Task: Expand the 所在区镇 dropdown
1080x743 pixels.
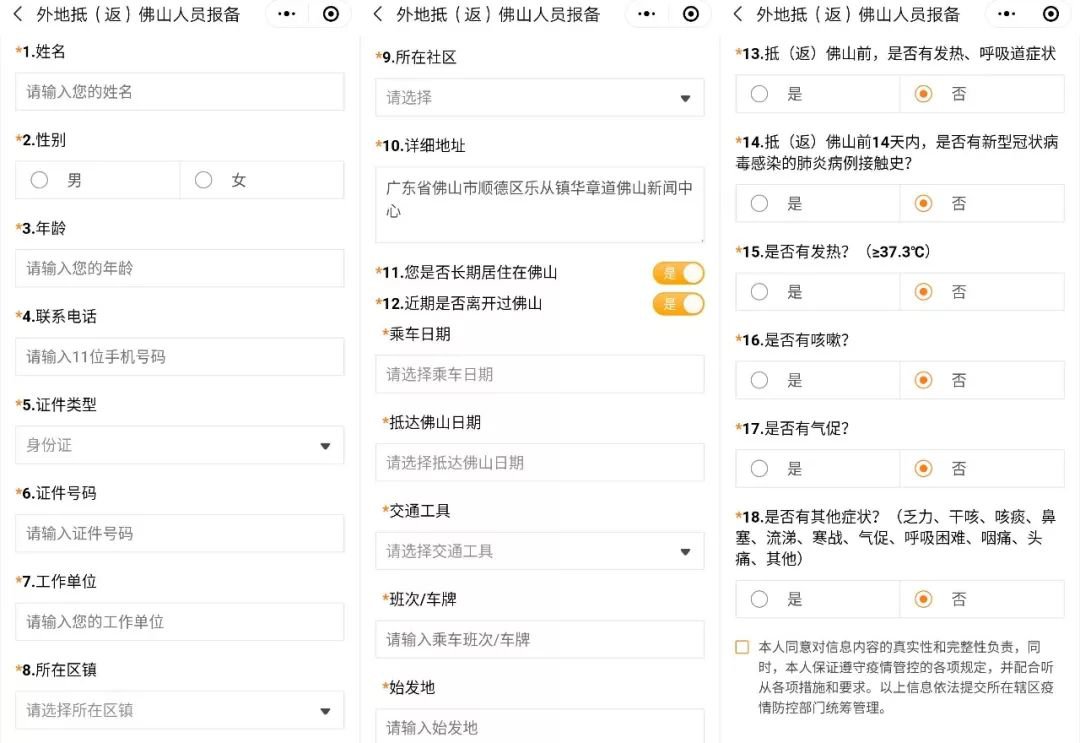Action: (180, 710)
